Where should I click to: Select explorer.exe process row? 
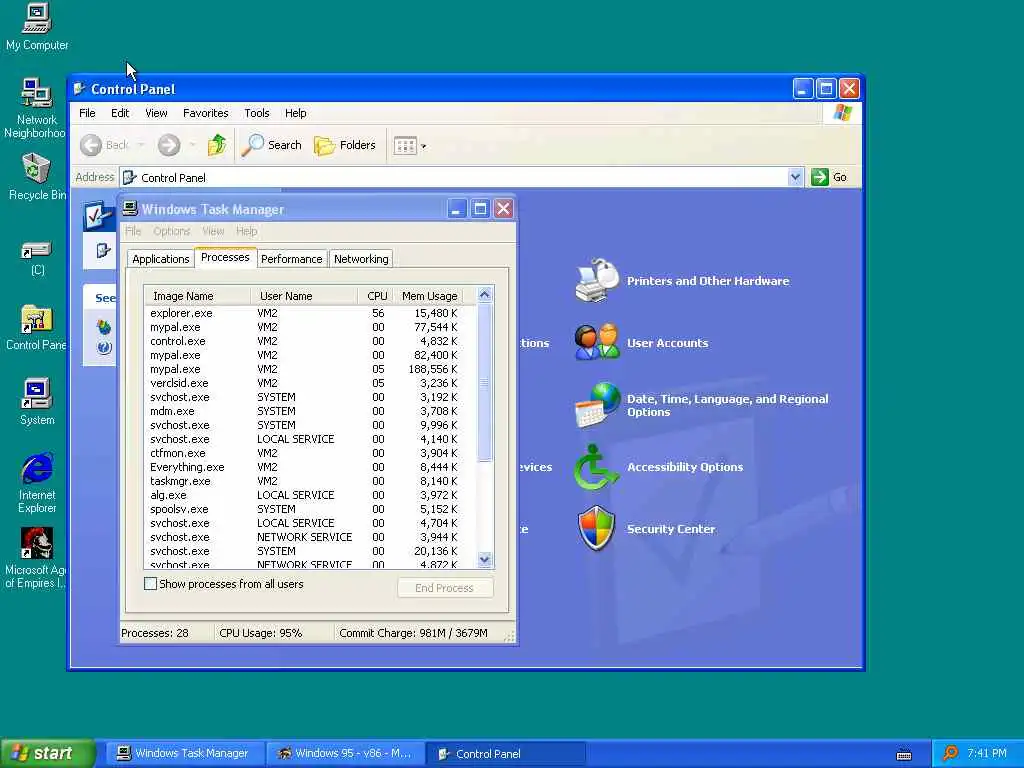(x=310, y=313)
